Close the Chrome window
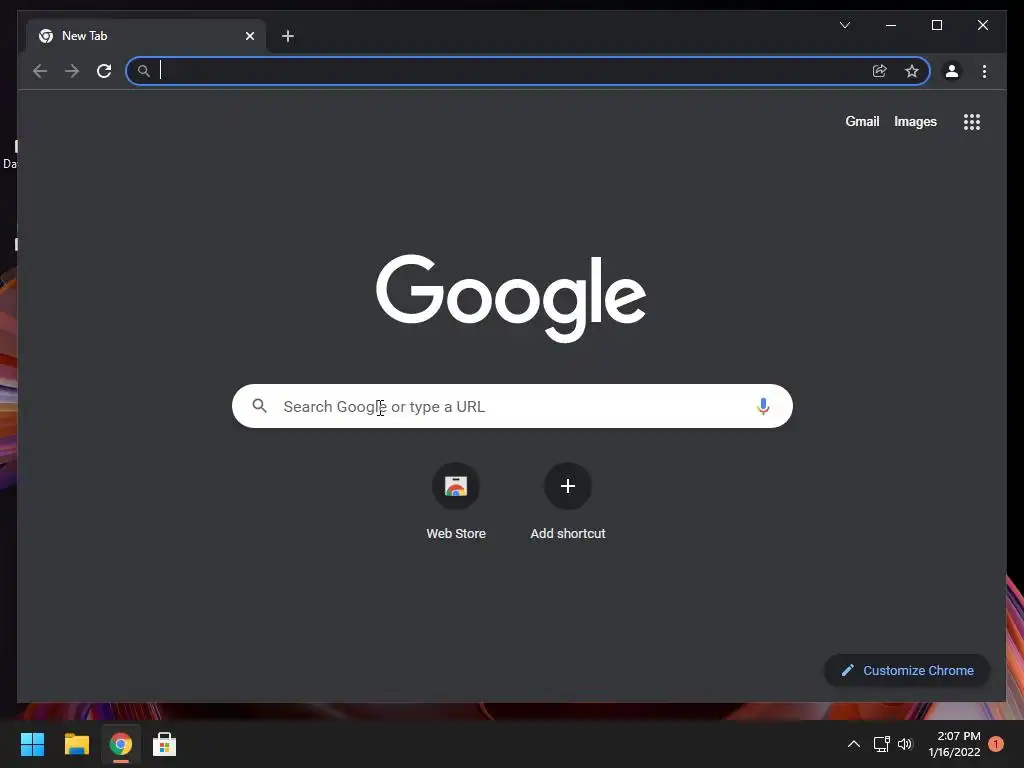1024x768 pixels. [982, 25]
